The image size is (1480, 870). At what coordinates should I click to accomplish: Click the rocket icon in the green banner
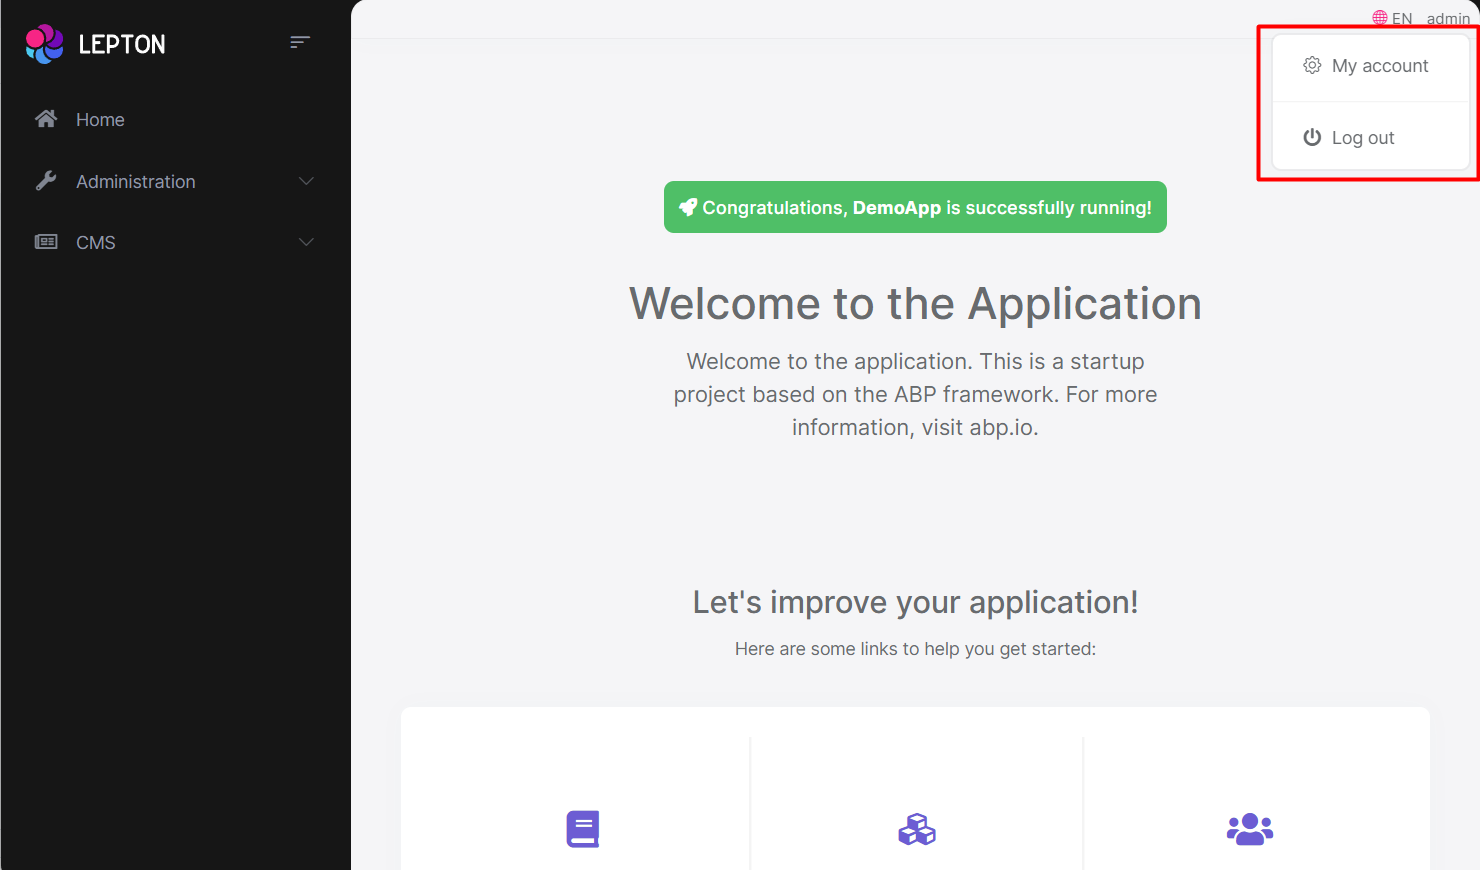click(x=687, y=206)
